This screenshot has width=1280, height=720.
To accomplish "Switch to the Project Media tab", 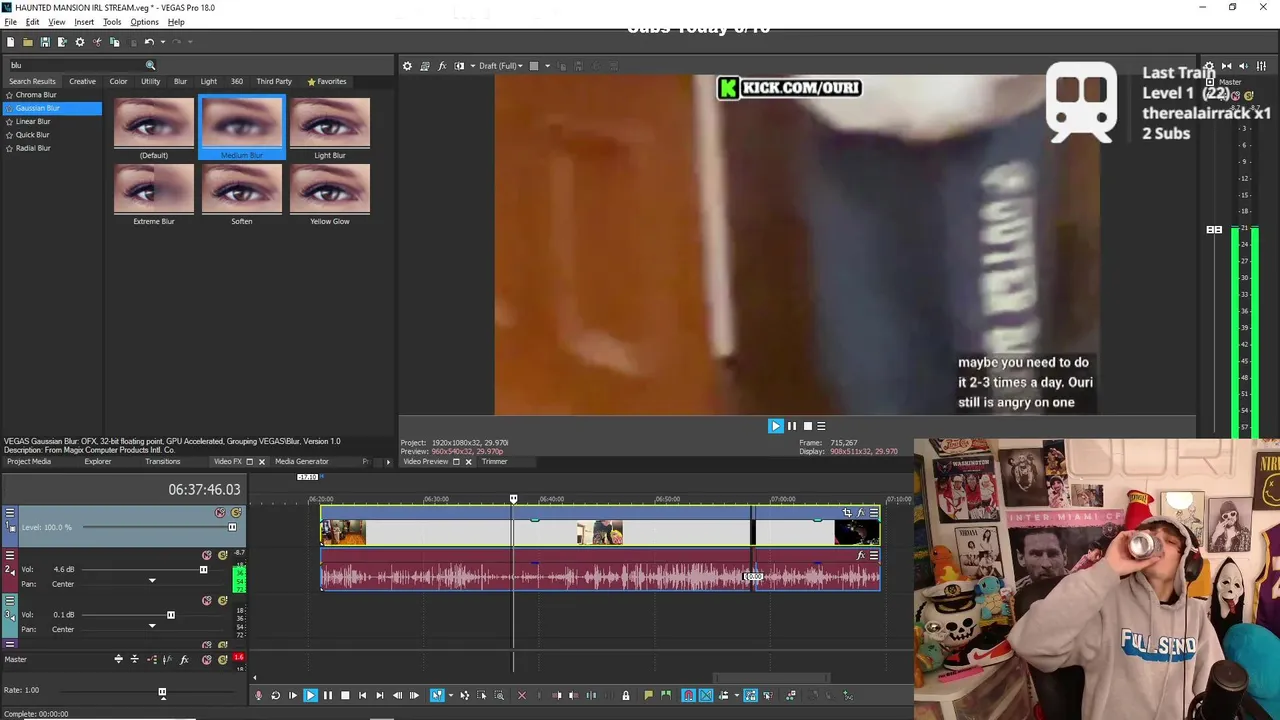I will [x=29, y=462].
